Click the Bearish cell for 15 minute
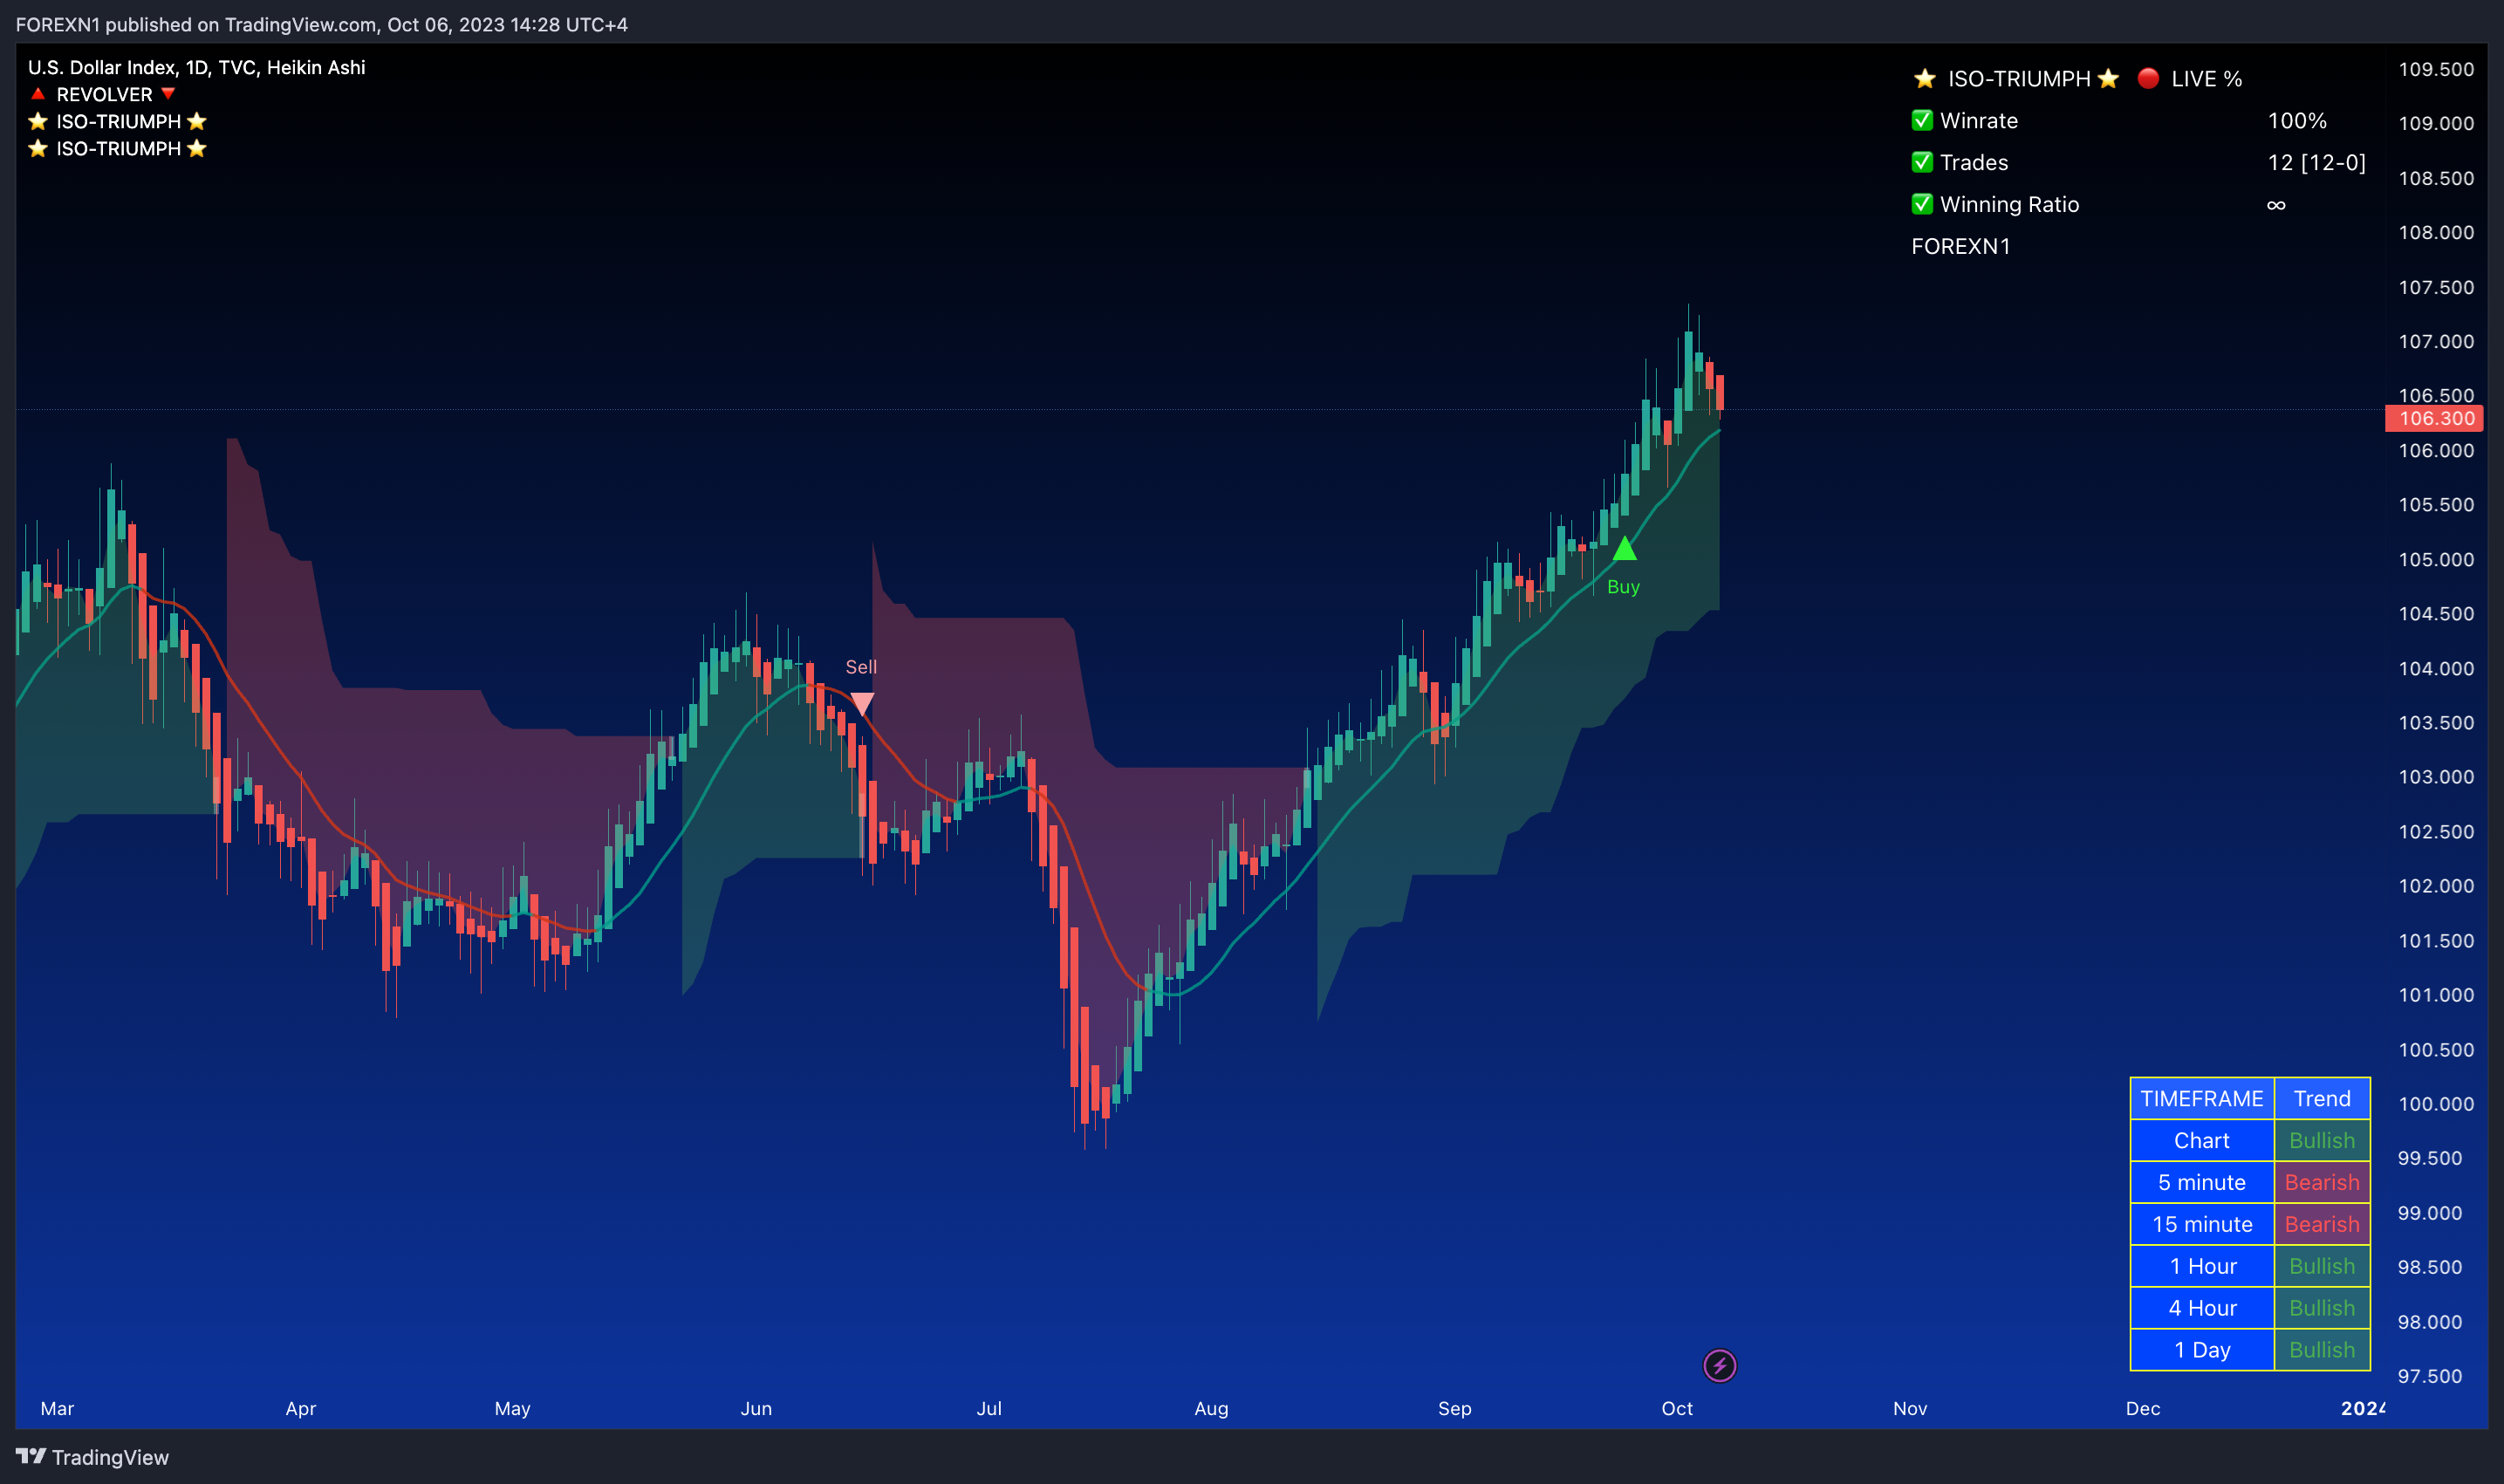Screen dimensions: 2504x1484 (x=2322, y=1224)
